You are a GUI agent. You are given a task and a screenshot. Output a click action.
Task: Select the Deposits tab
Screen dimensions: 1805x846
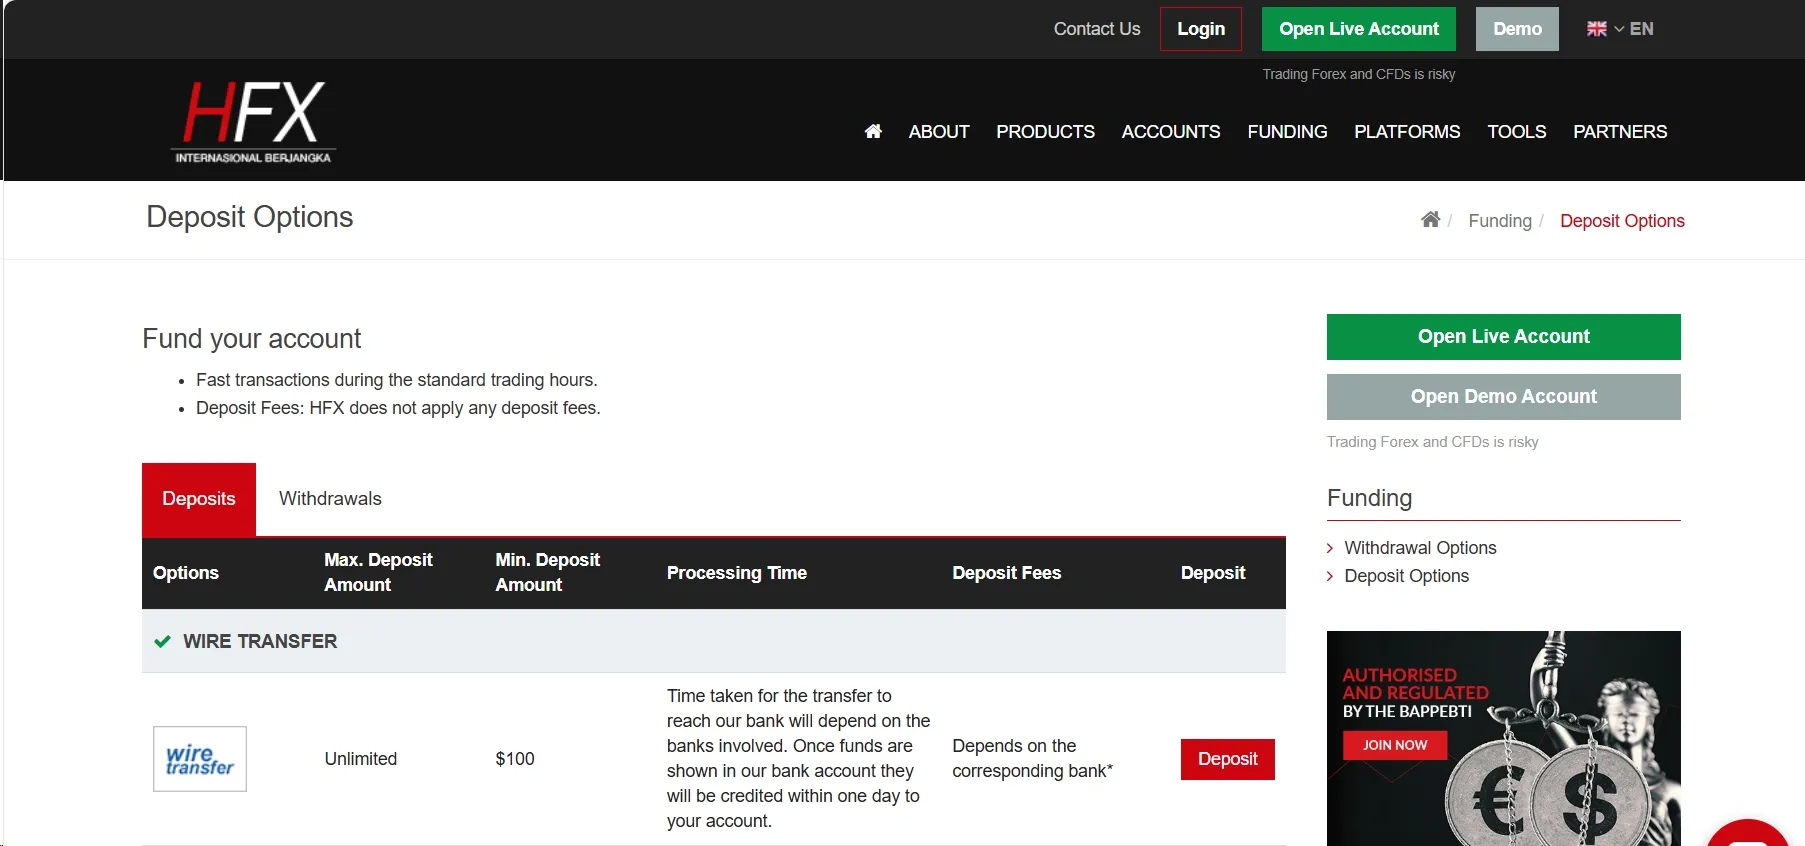click(199, 499)
